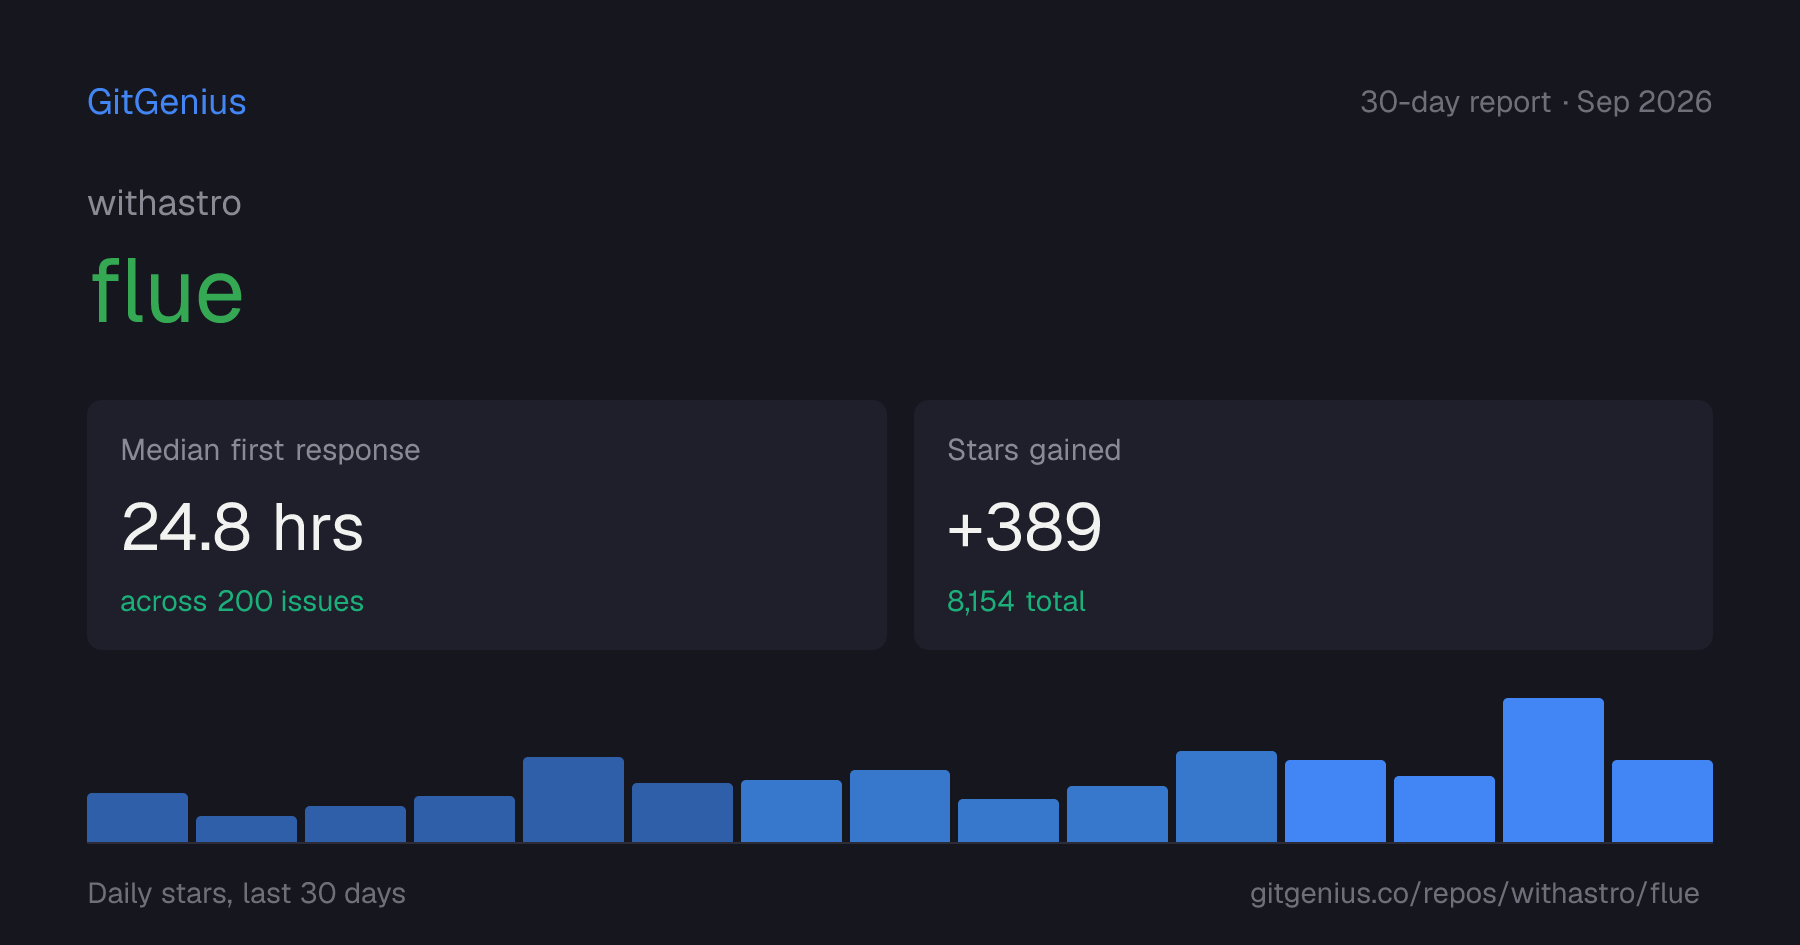Select the 8,154 total text
1800x945 pixels.
(x=1016, y=601)
